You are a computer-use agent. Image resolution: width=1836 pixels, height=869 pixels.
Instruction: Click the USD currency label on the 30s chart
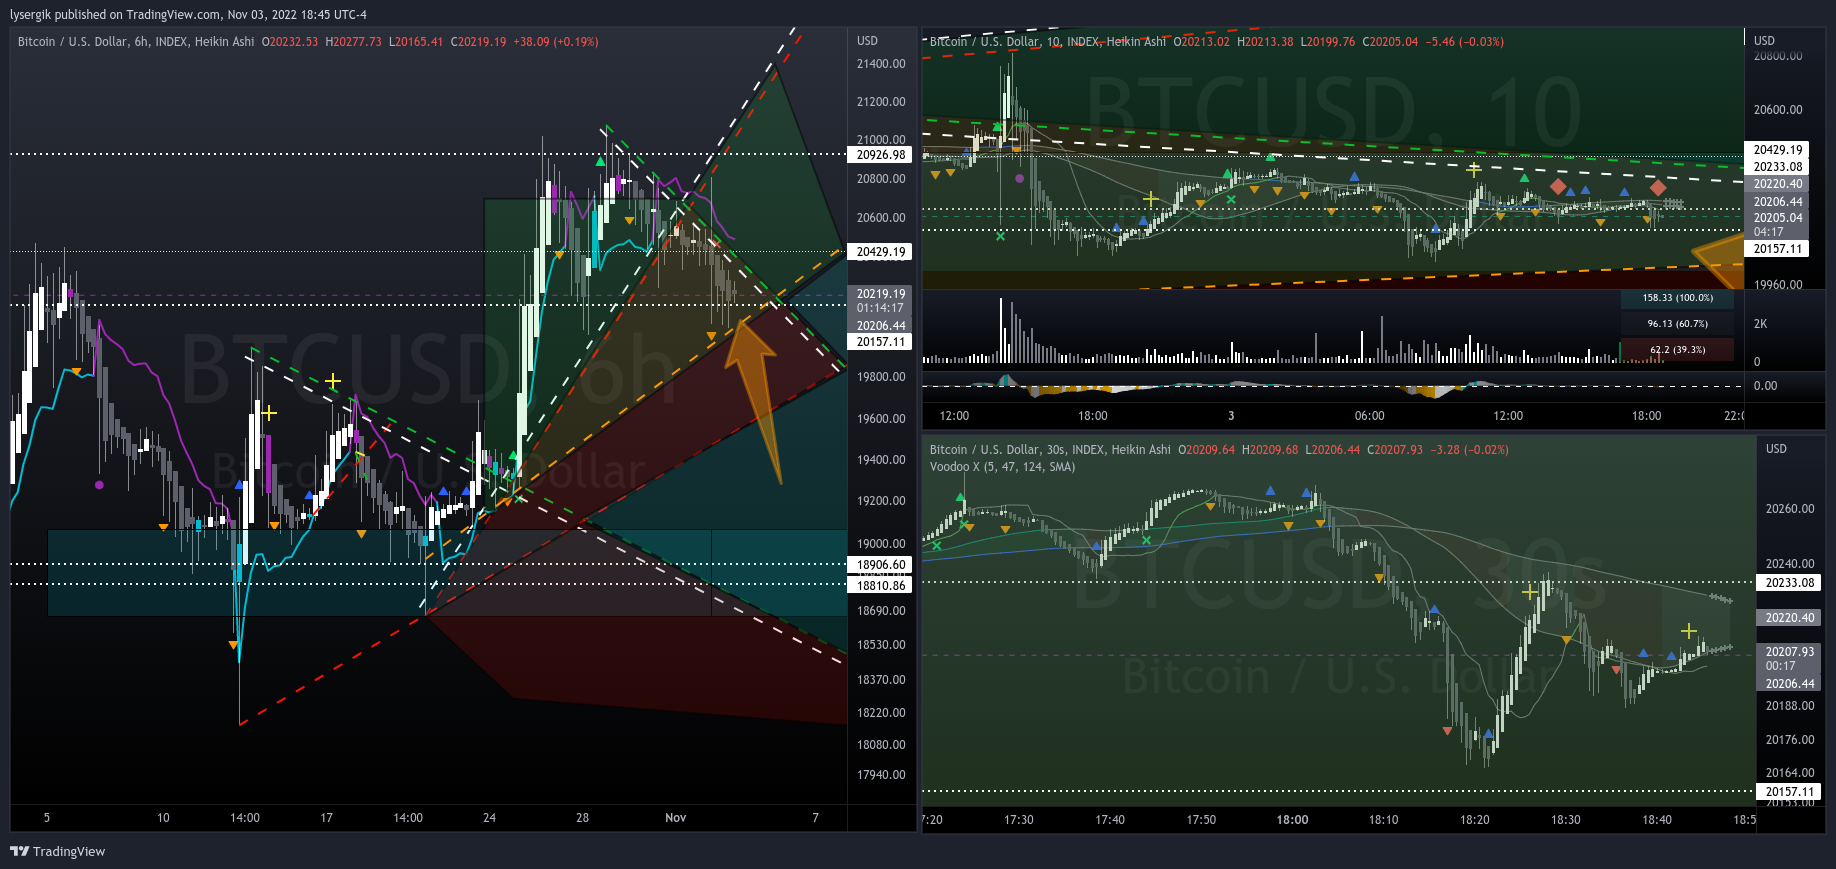tap(1776, 449)
